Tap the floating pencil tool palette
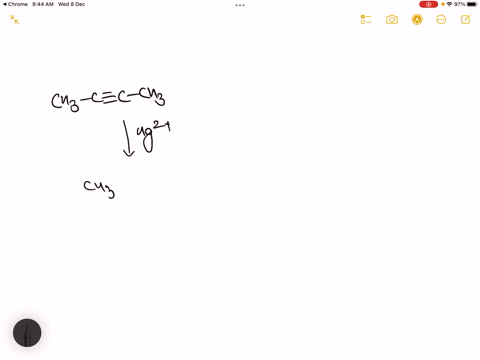Screen dimensions: 480x360 tap(27, 333)
